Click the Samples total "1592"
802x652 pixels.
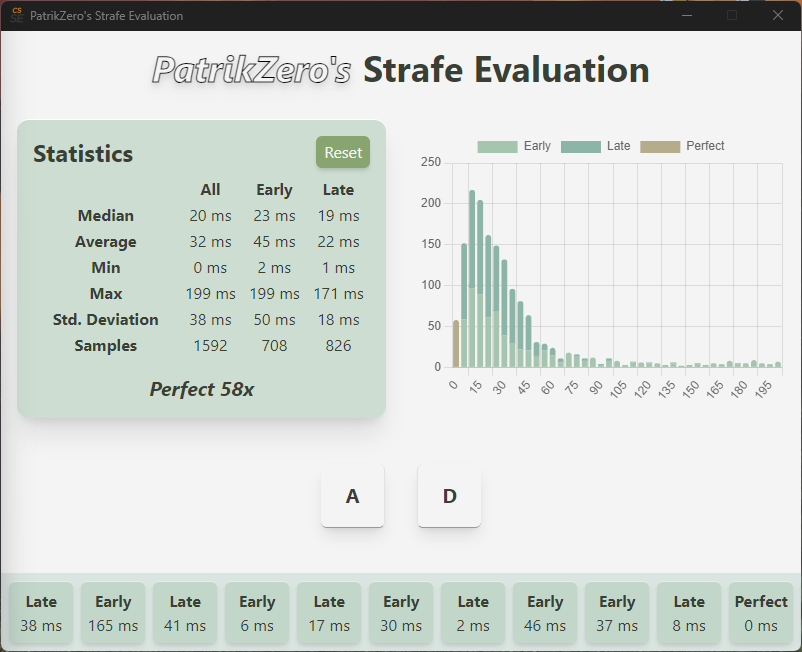(210, 346)
